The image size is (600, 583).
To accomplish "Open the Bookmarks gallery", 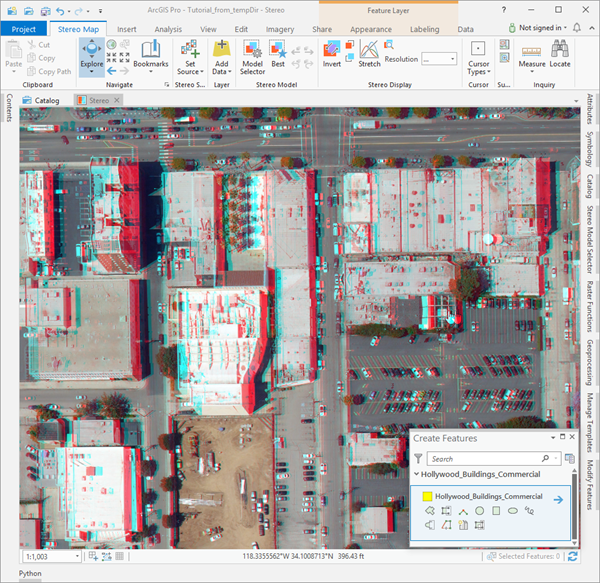I will pyautogui.click(x=151, y=55).
